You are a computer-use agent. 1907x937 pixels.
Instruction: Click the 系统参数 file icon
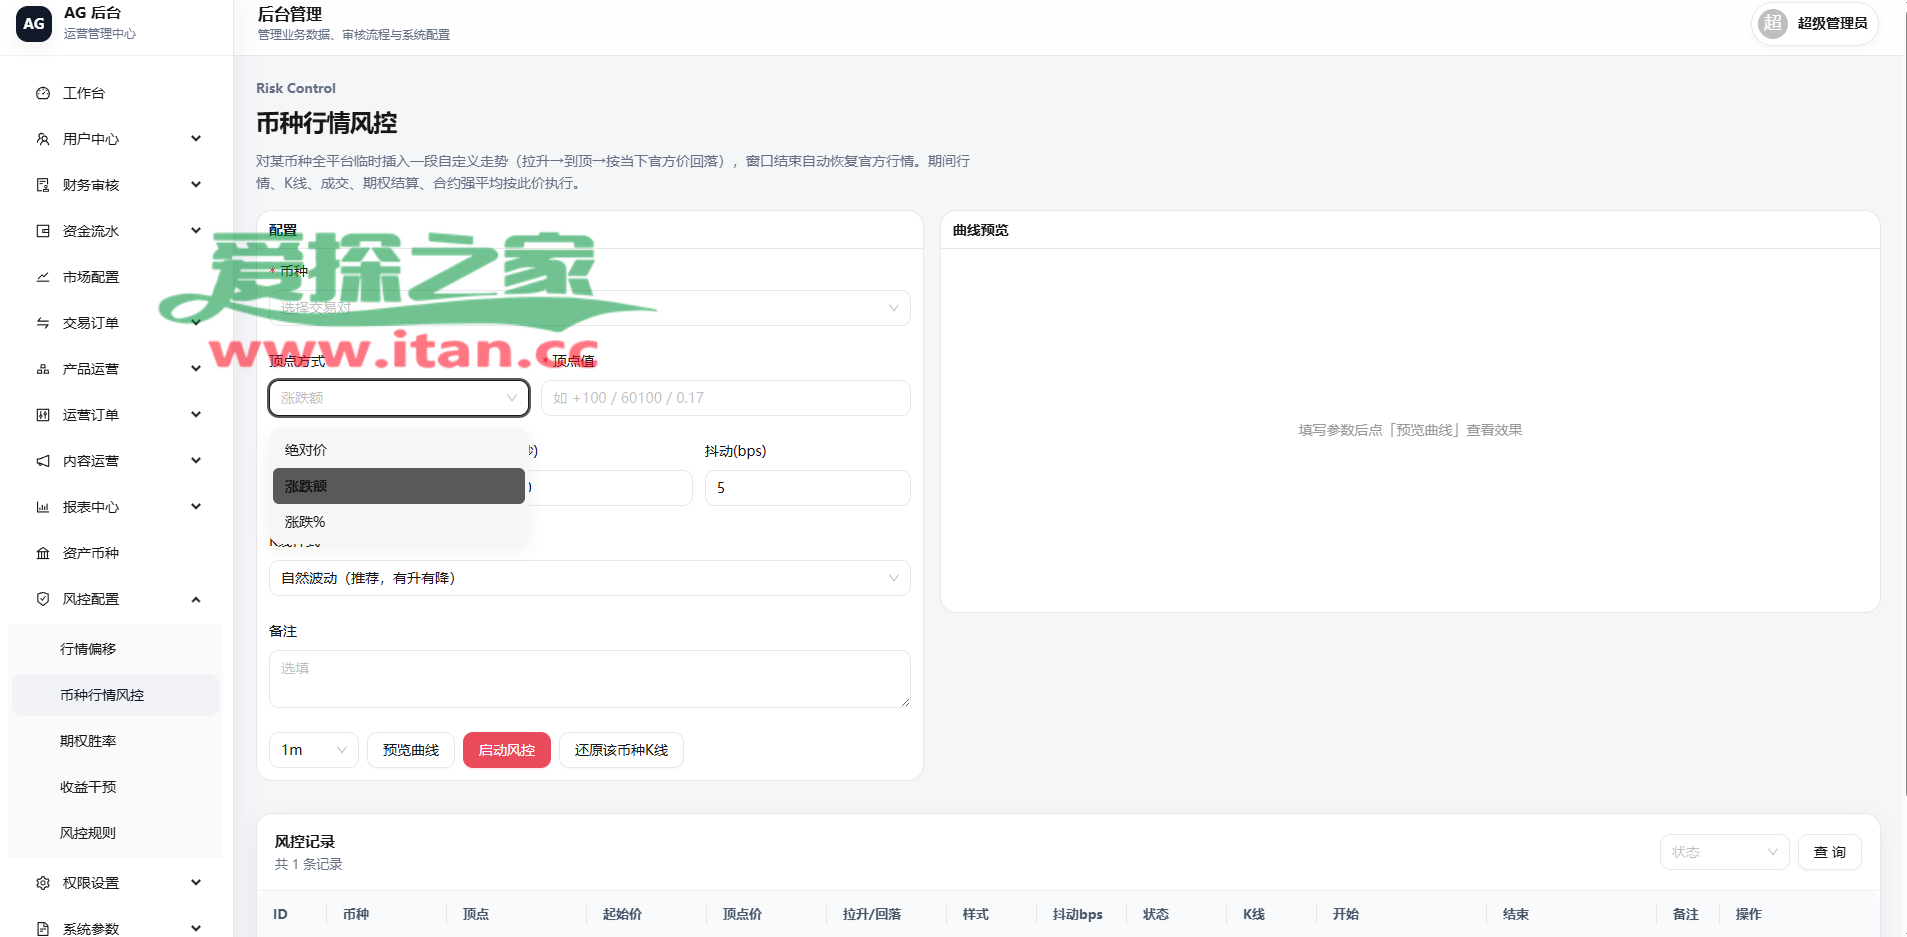pyautogui.click(x=43, y=929)
